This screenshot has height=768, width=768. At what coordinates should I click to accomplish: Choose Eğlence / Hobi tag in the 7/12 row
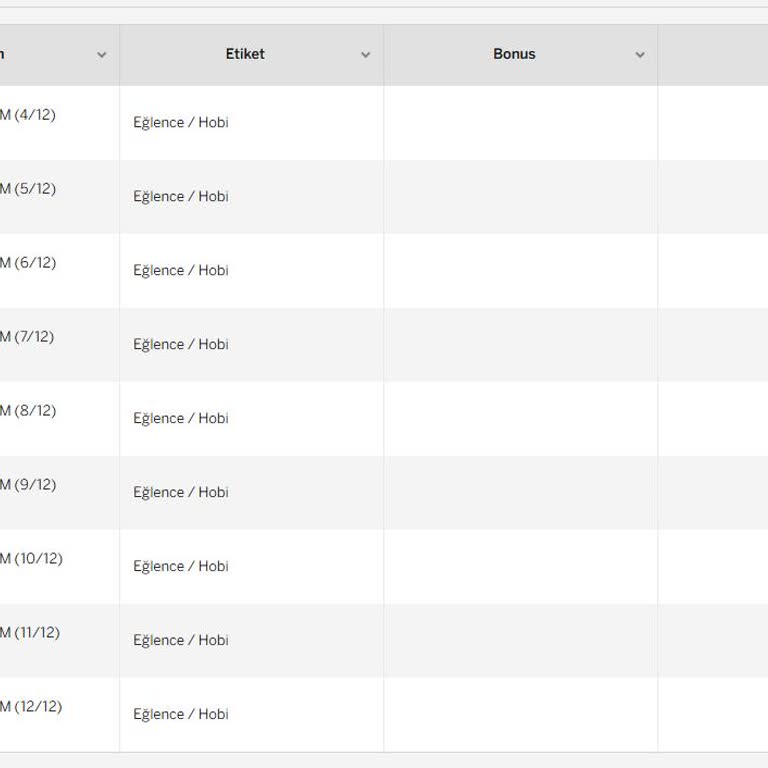pos(181,345)
